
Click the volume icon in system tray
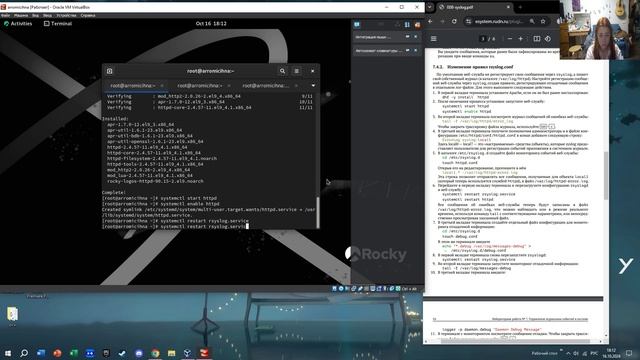tap(576, 353)
